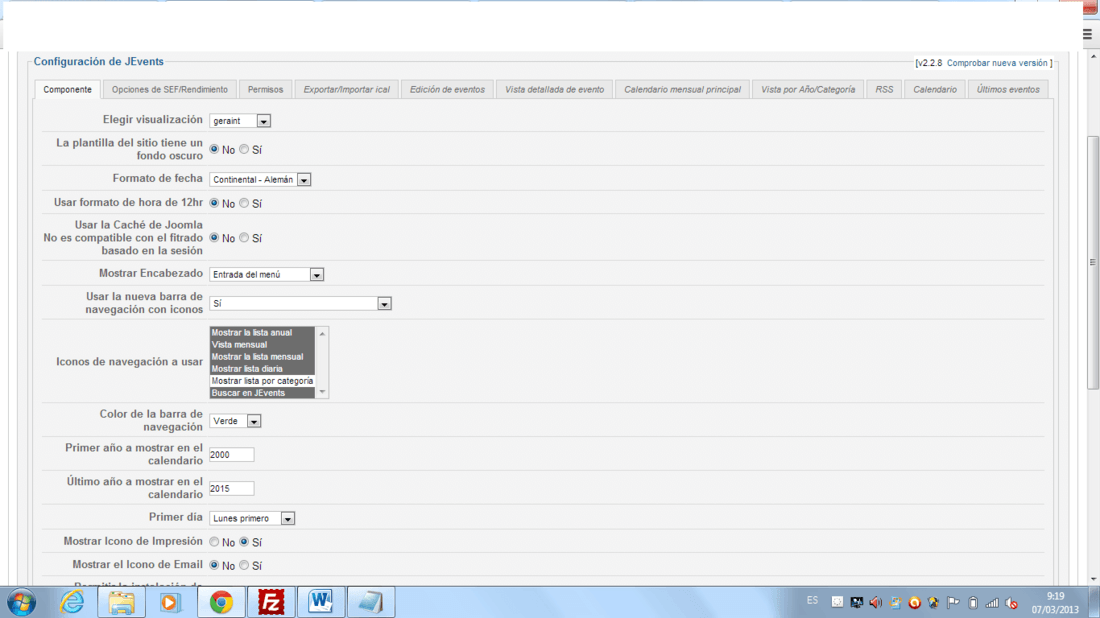Open the Edición de eventos tab
The width and height of the screenshot is (1100, 618).
448,90
